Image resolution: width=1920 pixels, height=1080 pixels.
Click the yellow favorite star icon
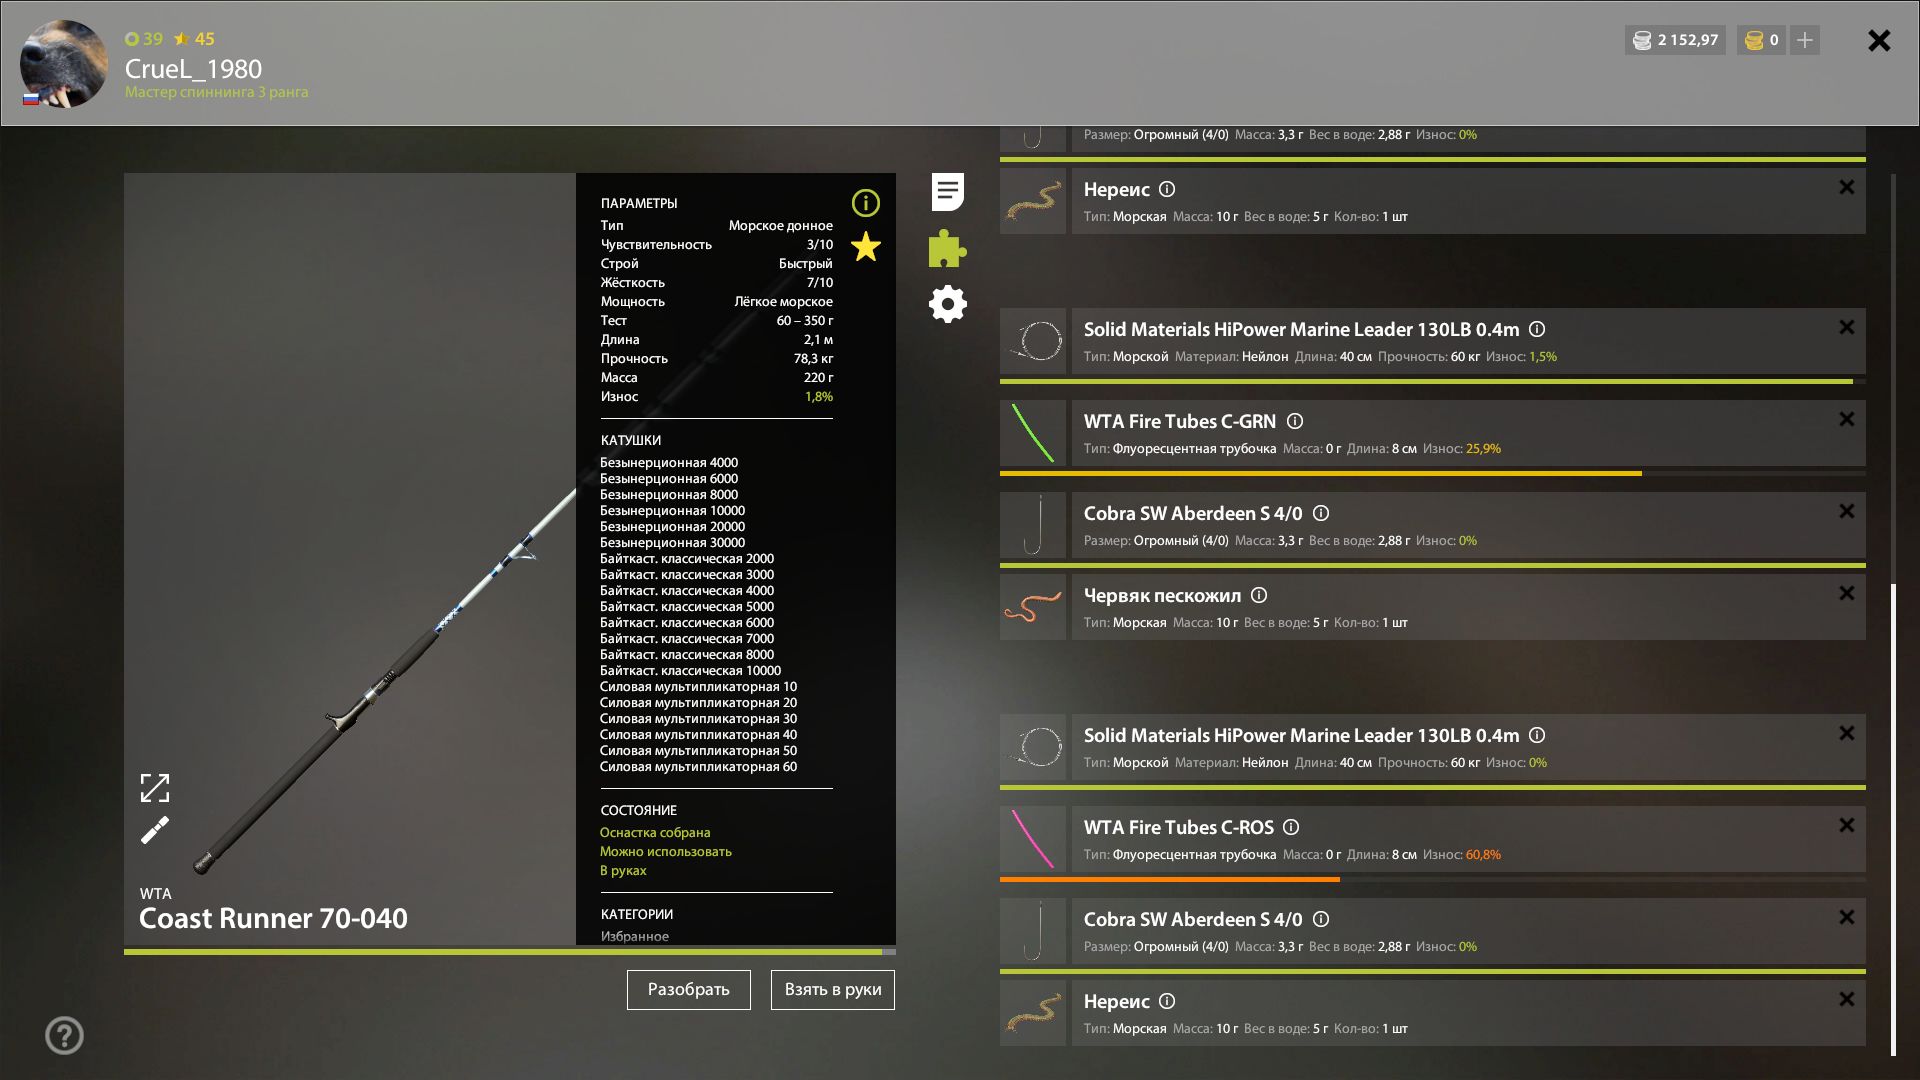(x=865, y=247)
